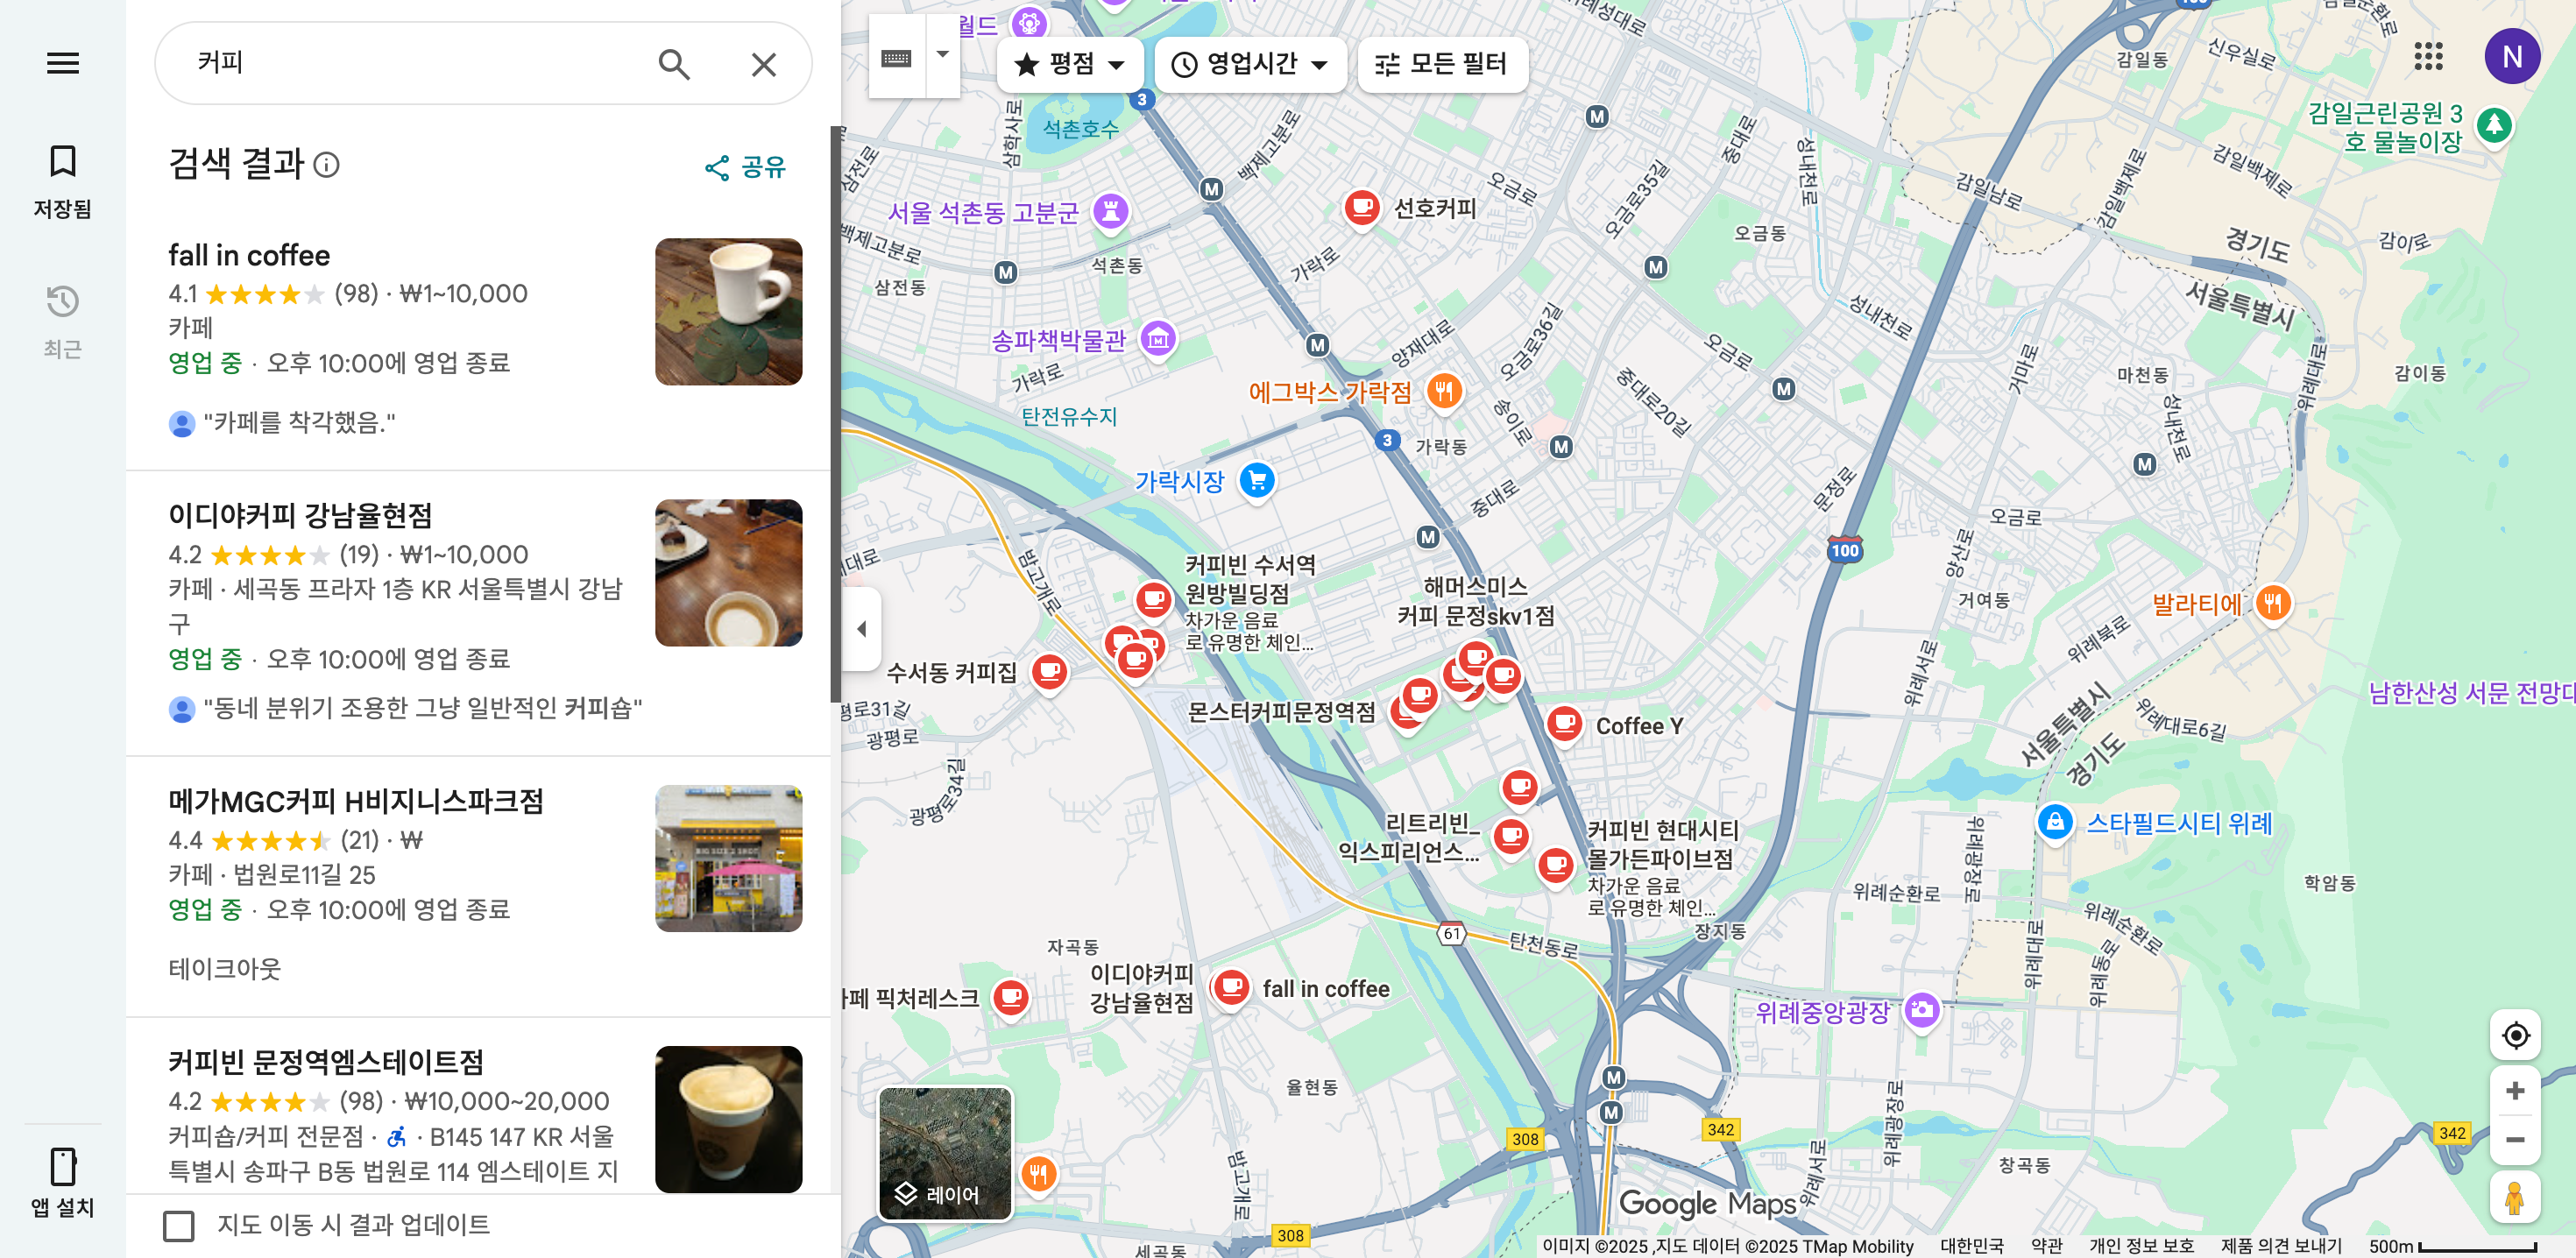Click into the 커피 search field
The image size is (2576, 1258).
tap(415, 63)
